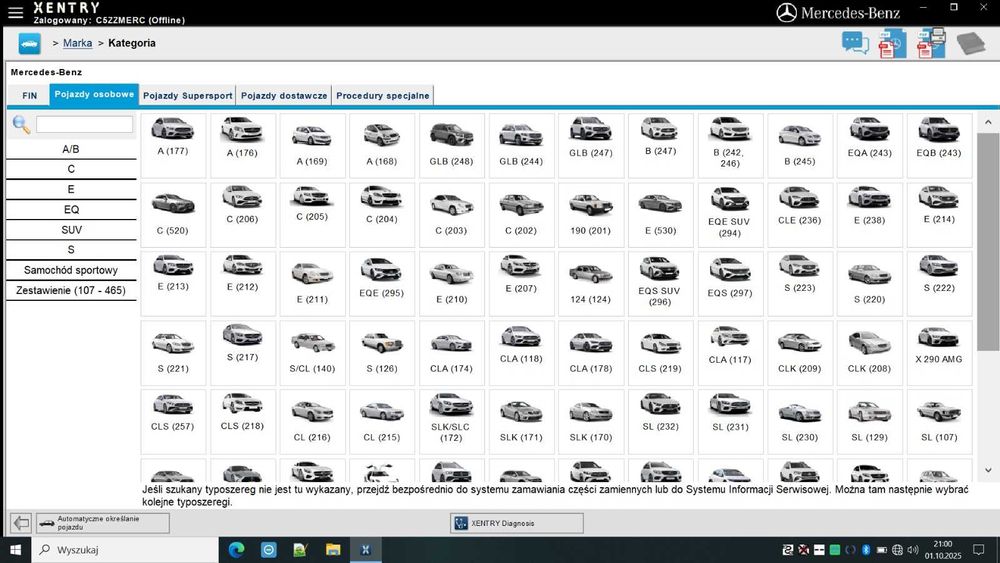The height and width of the screenshot is (563, 1000).
Task: Open the XENTRY hamburger menu
Action: (x=15, y=12)
